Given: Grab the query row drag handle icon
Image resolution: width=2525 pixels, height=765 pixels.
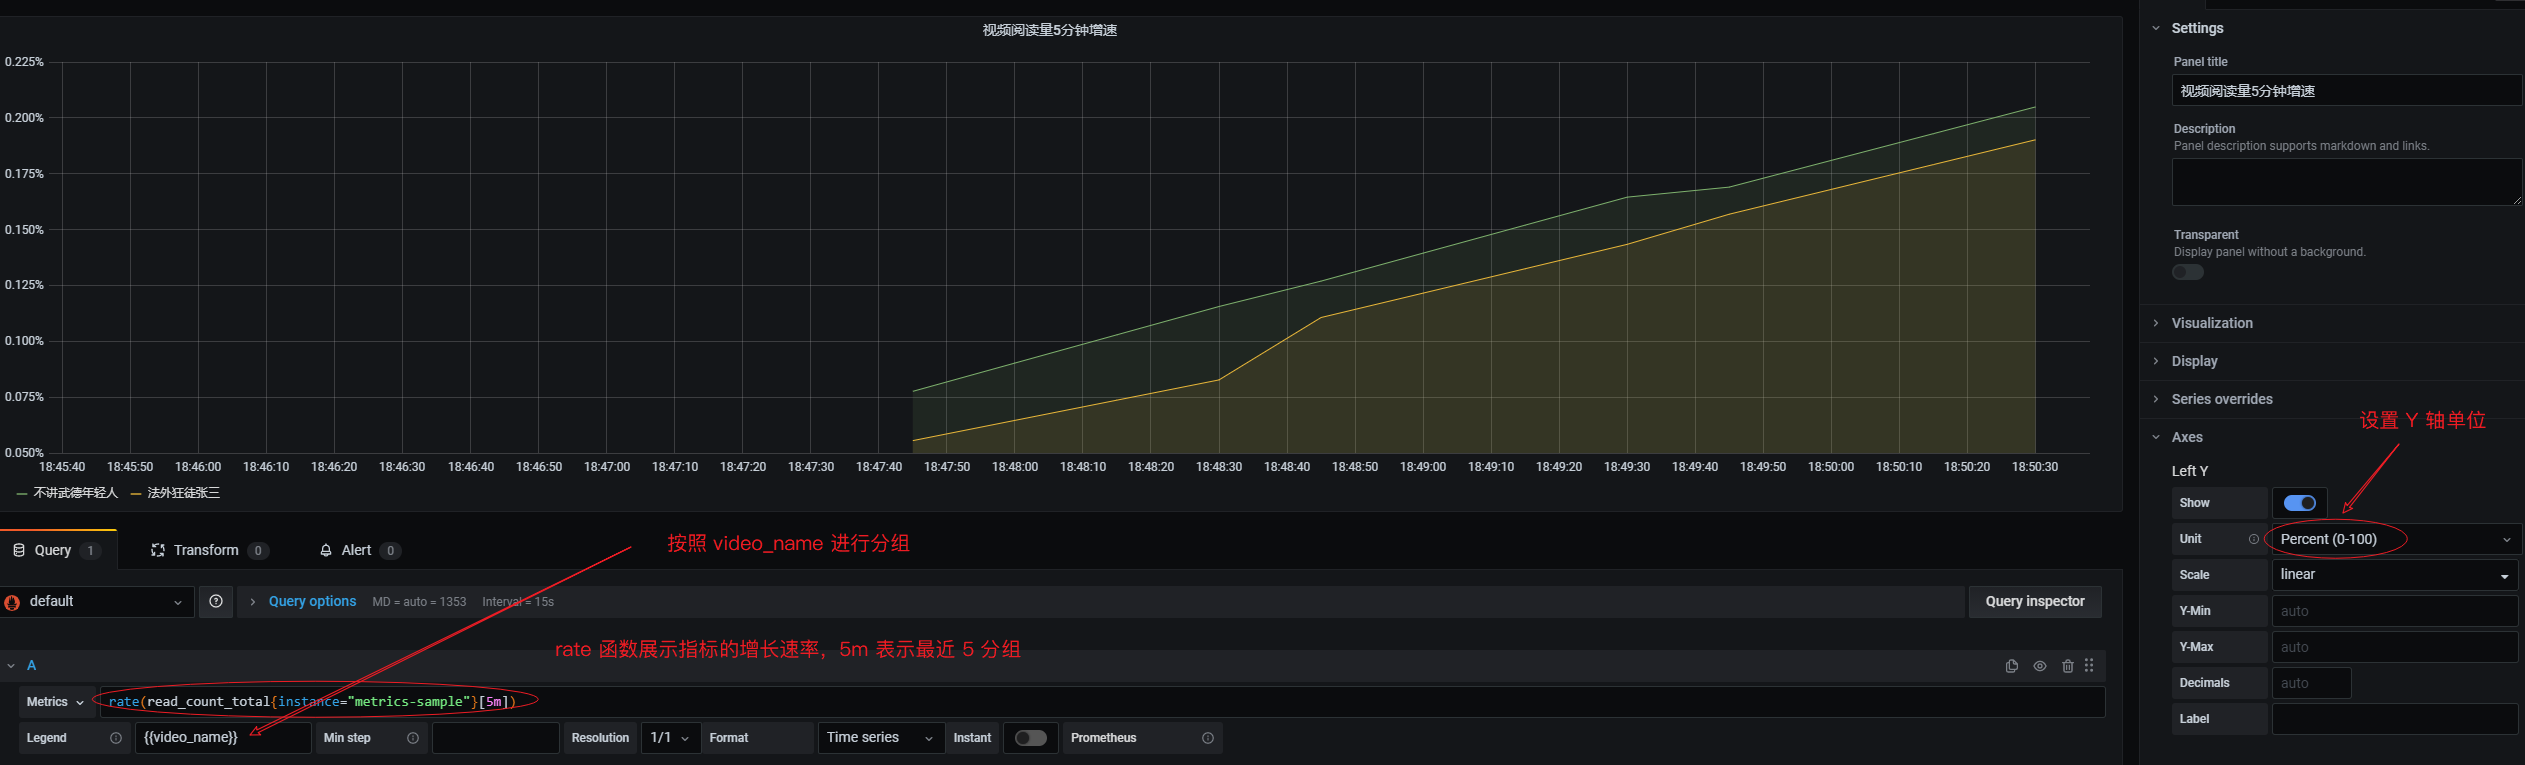Looking at the screenshot, I should coord(2089,665).
